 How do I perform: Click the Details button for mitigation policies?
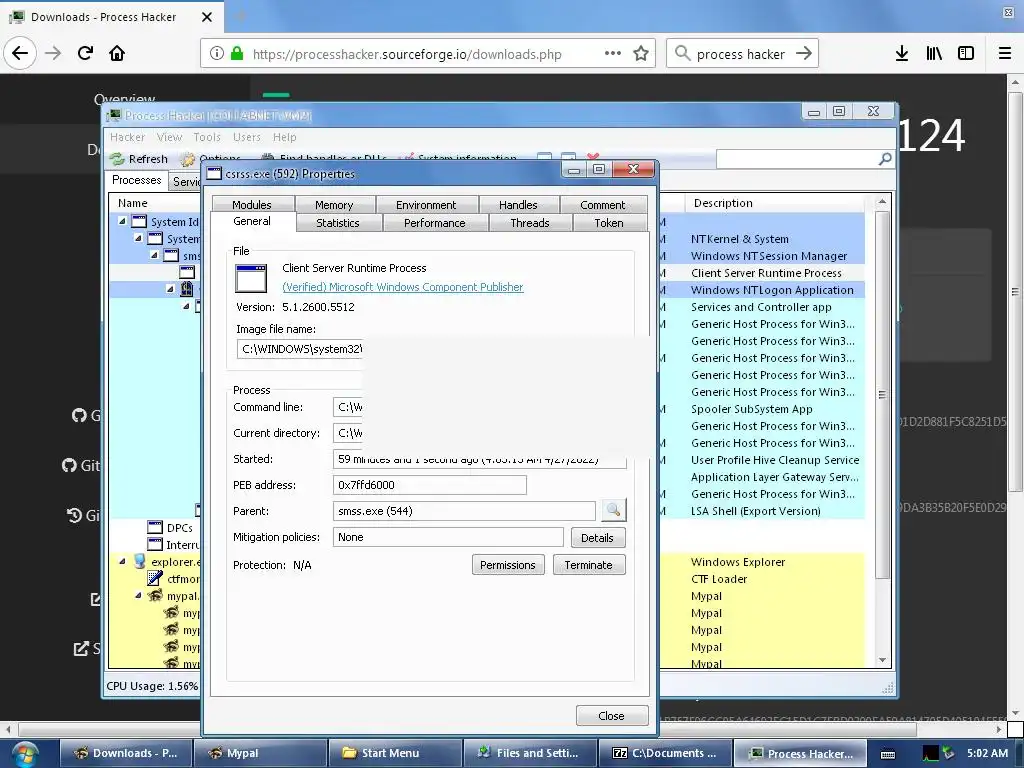pos(598,537)
